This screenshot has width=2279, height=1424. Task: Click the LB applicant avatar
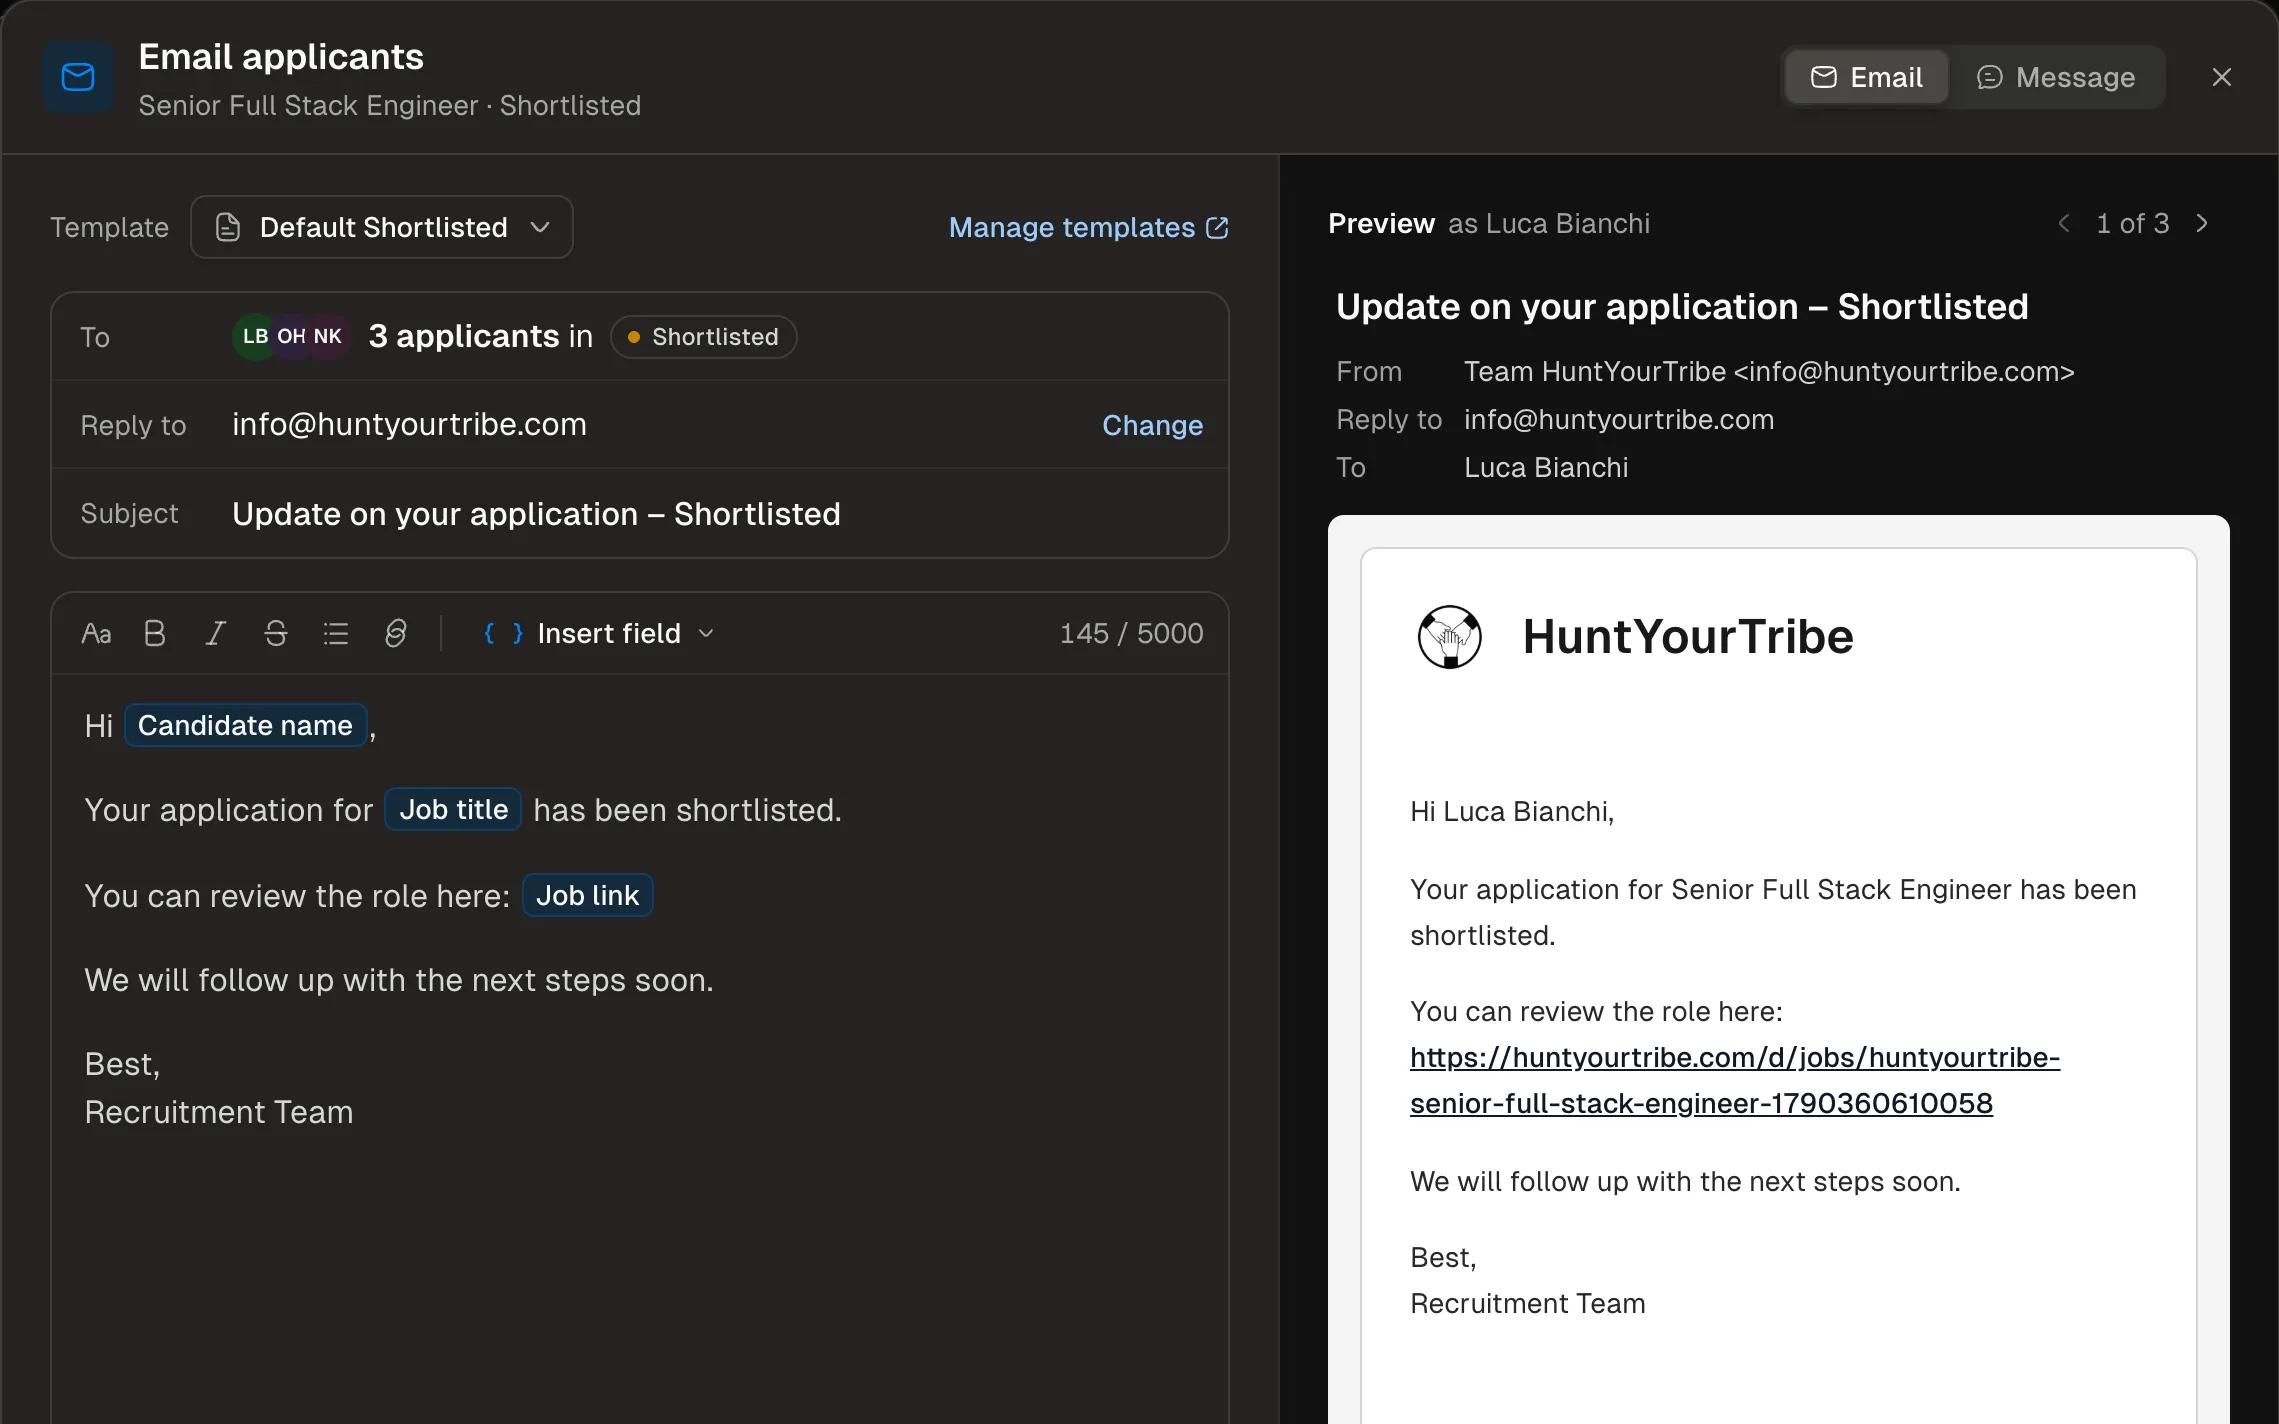click(254, 337)
